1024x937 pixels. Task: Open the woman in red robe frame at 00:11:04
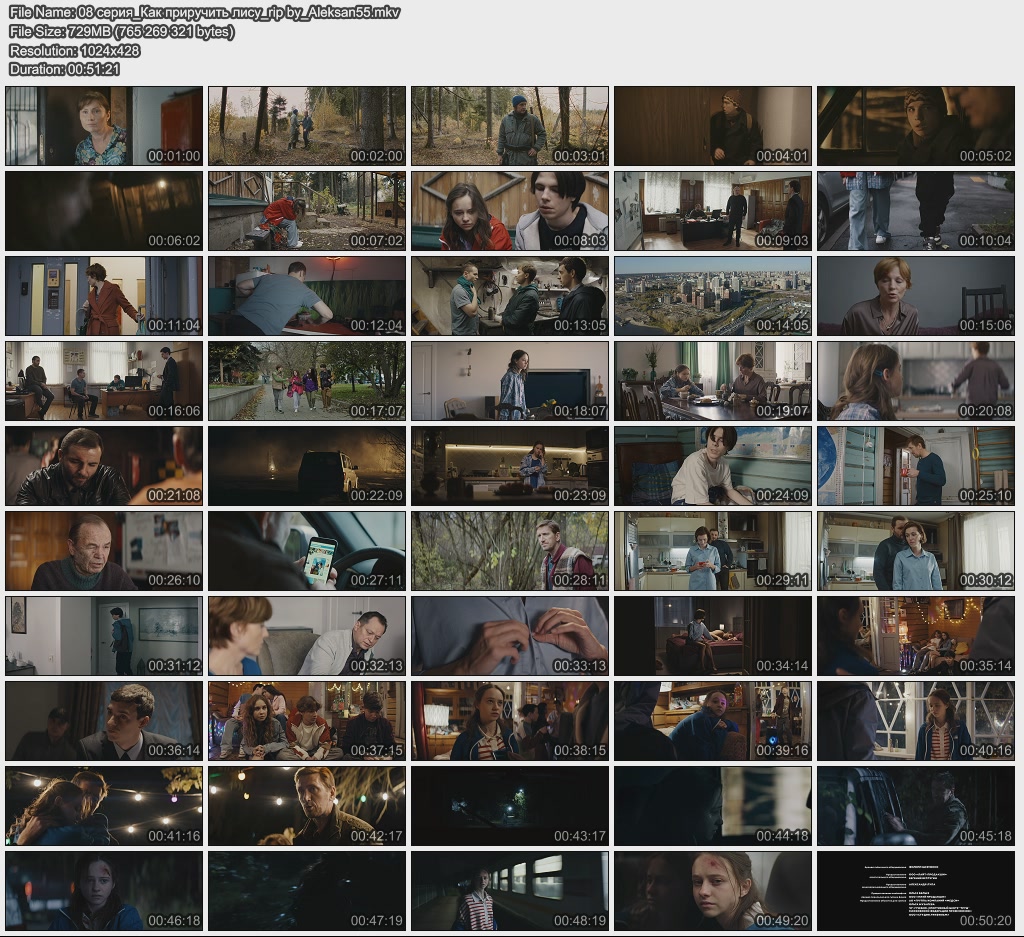(104, 296)
